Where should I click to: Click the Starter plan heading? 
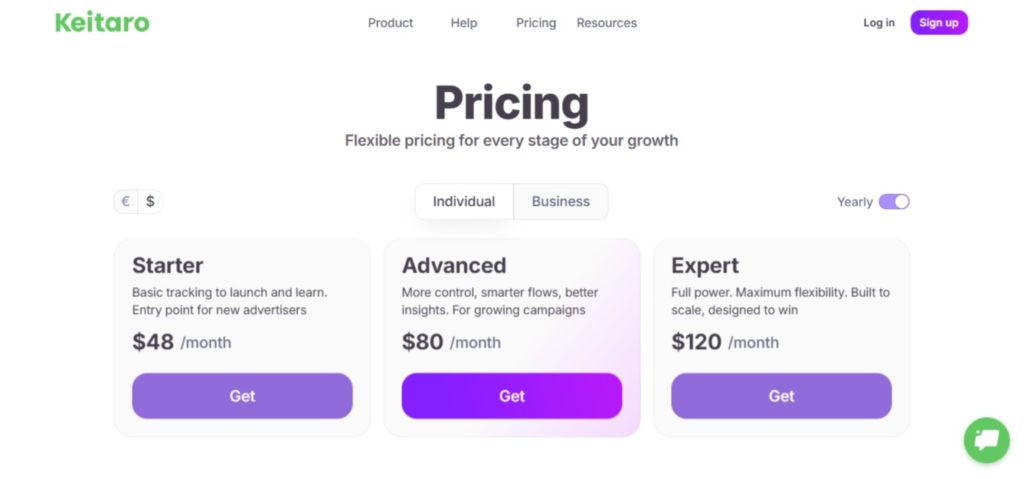click(x=167, y=265)
